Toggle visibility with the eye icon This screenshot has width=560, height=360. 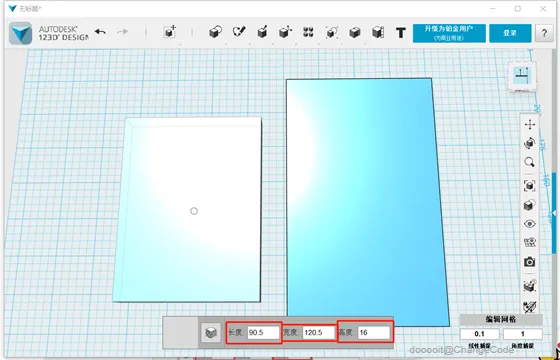point(530,224)
